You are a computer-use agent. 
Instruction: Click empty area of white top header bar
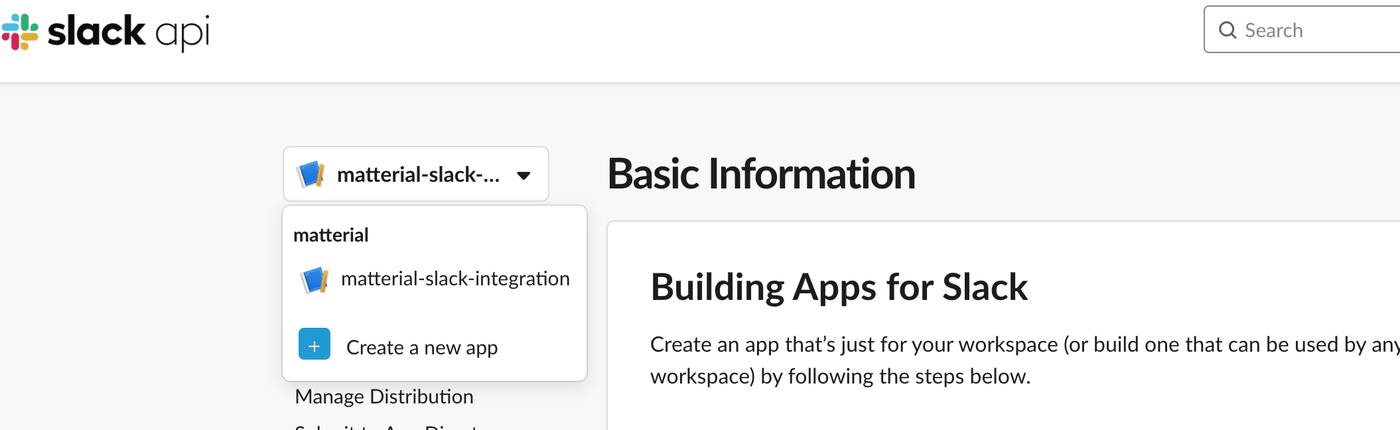[700, 40]
